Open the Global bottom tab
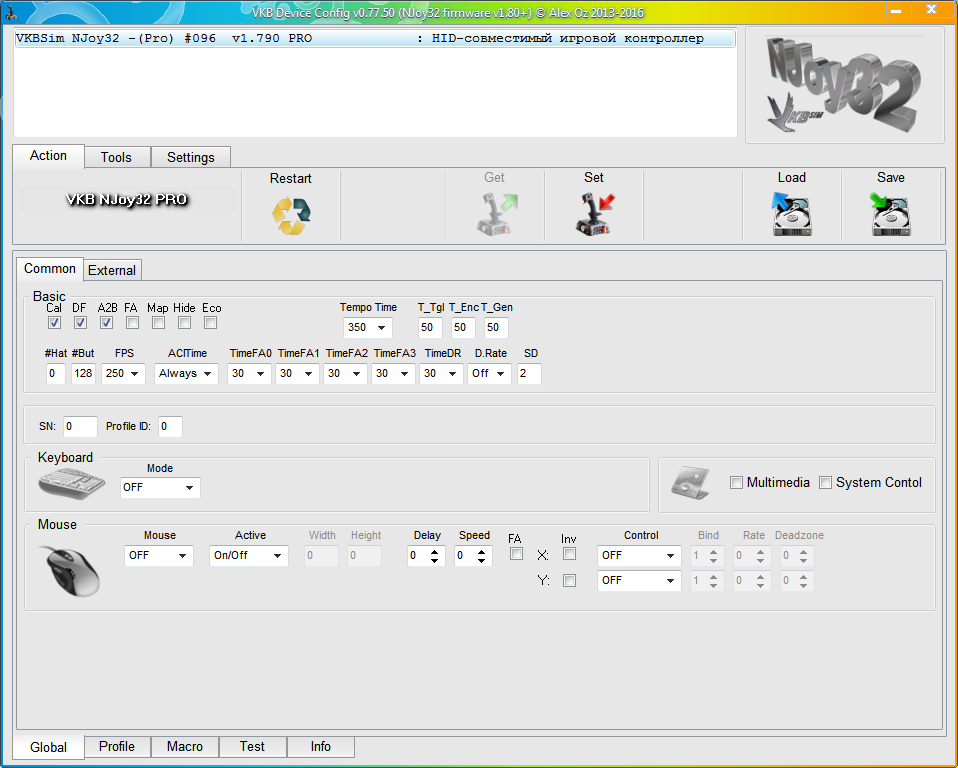Screen dimensions: 958x768 point(48,747)
